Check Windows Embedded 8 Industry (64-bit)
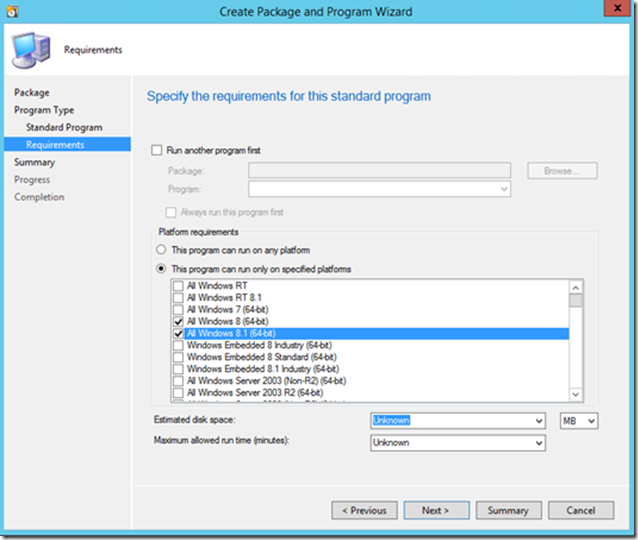 click(178, 345)
